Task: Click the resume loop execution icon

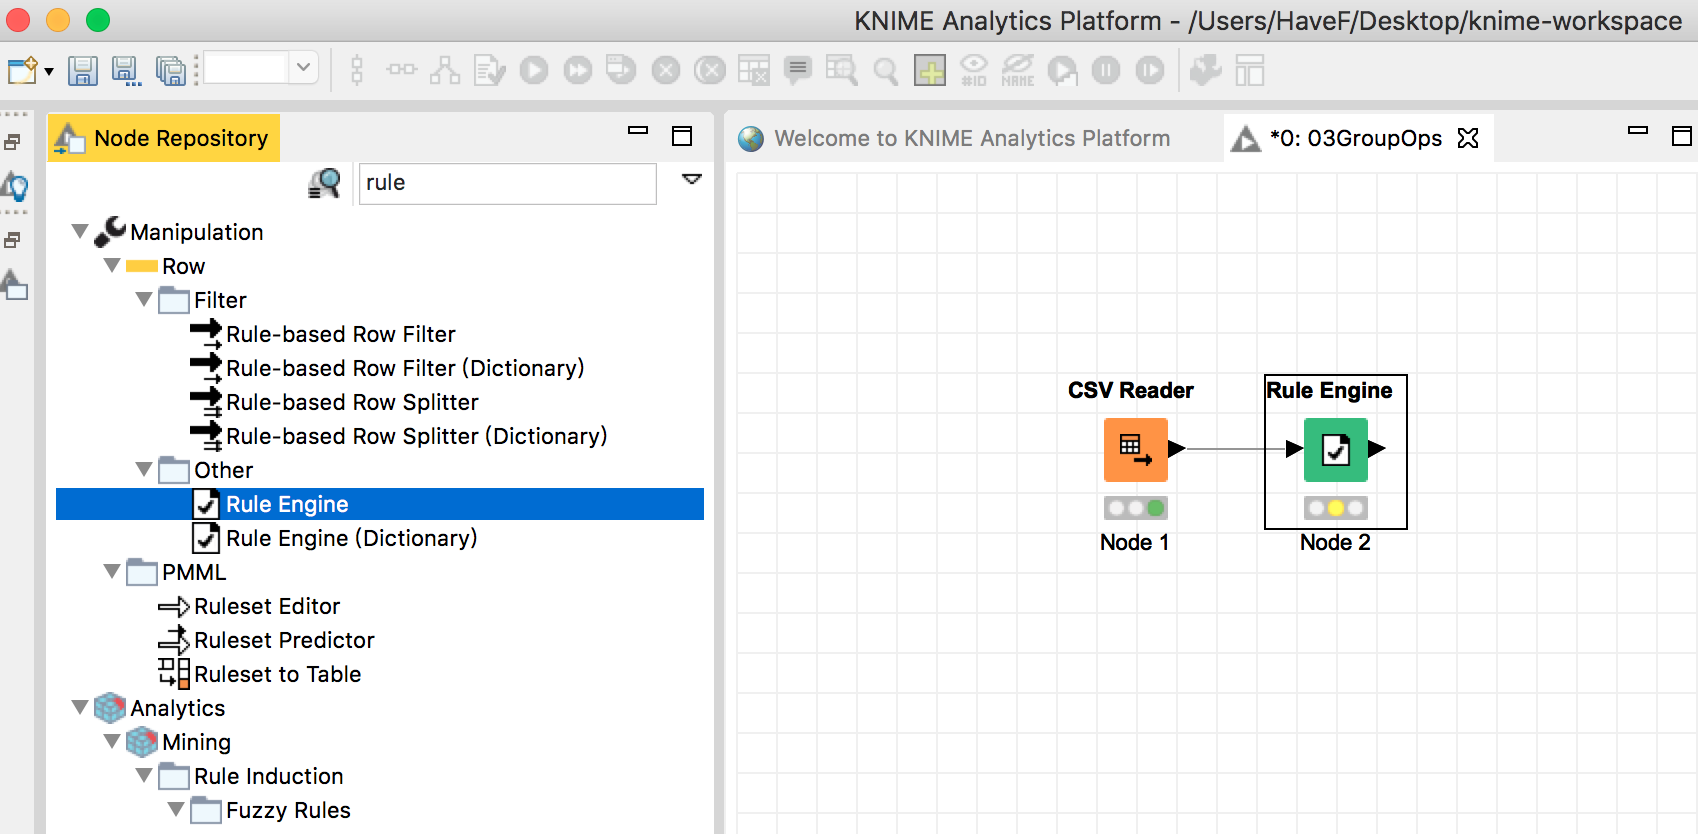Action: (1150, 70)
